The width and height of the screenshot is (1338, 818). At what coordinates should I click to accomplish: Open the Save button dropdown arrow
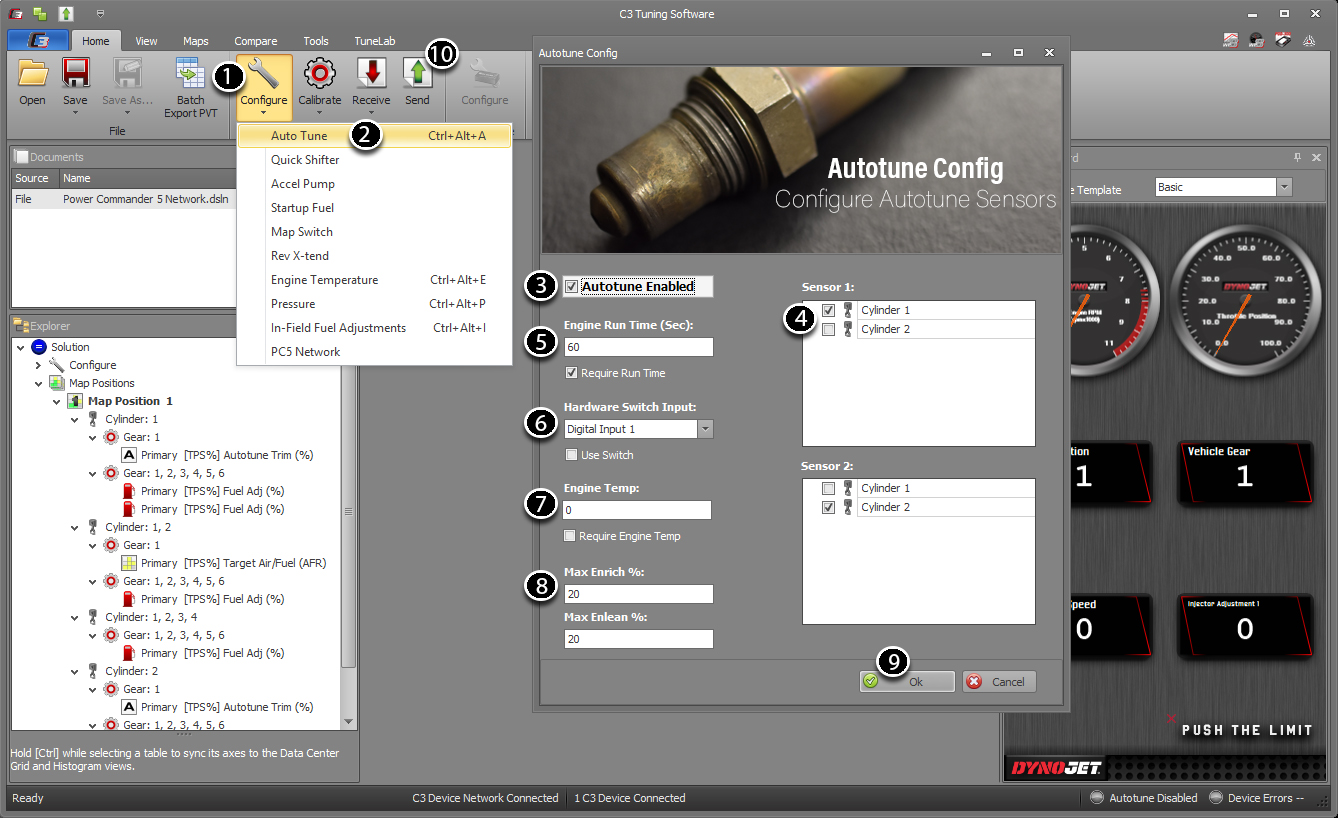(75, 112)
